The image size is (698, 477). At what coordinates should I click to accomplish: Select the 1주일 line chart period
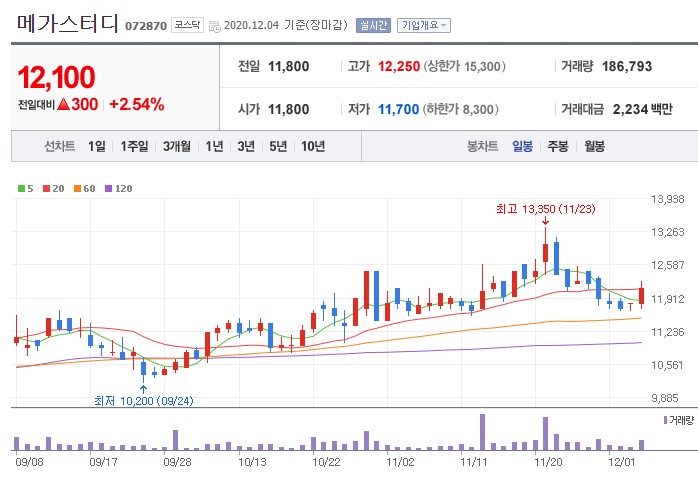coord(134,146)
